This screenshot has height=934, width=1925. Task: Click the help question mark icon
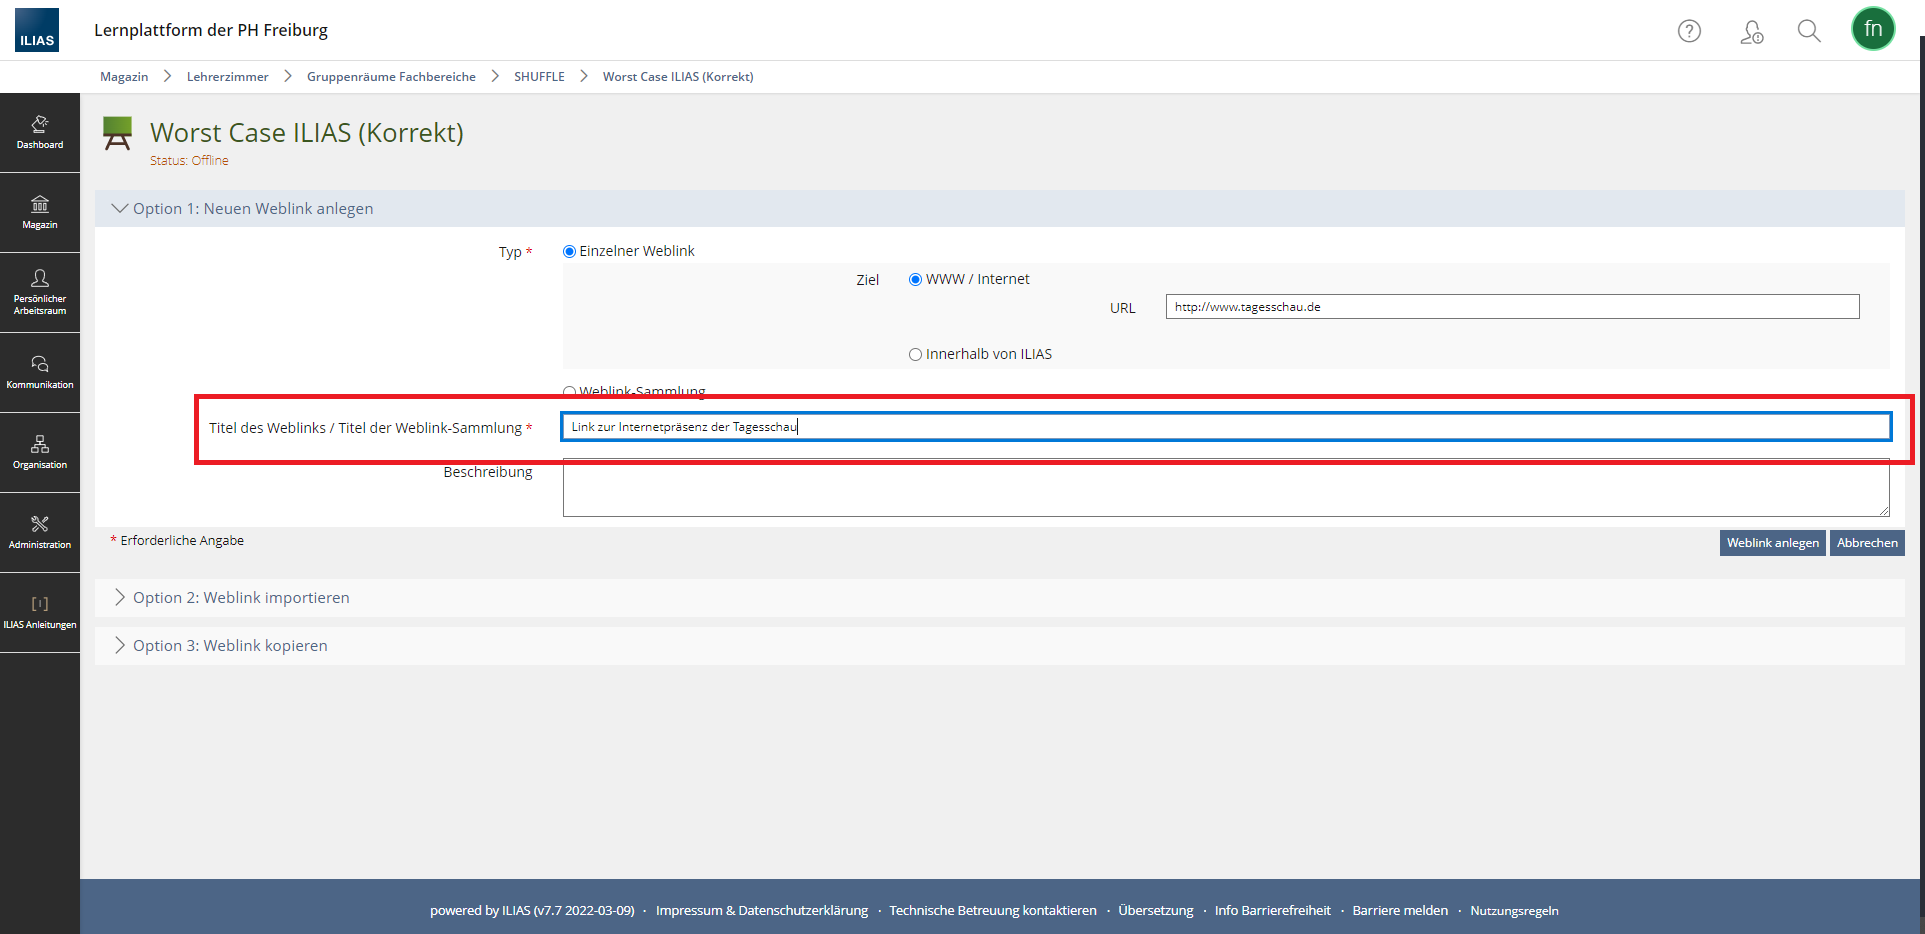pyautogui.click(x=1689, y=31)
